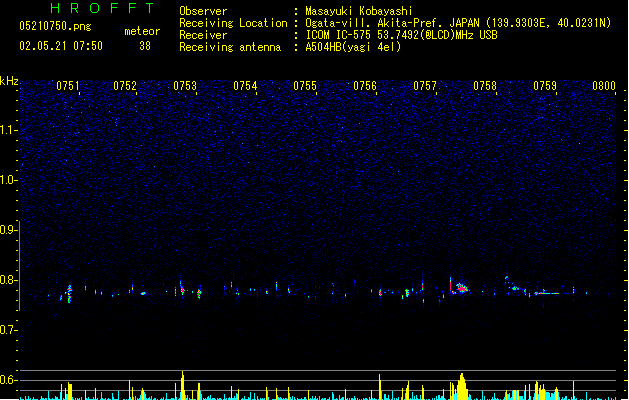This screenshot has height=400, width=629.
Task: Click the meteor count value 38
Action: 145,46
